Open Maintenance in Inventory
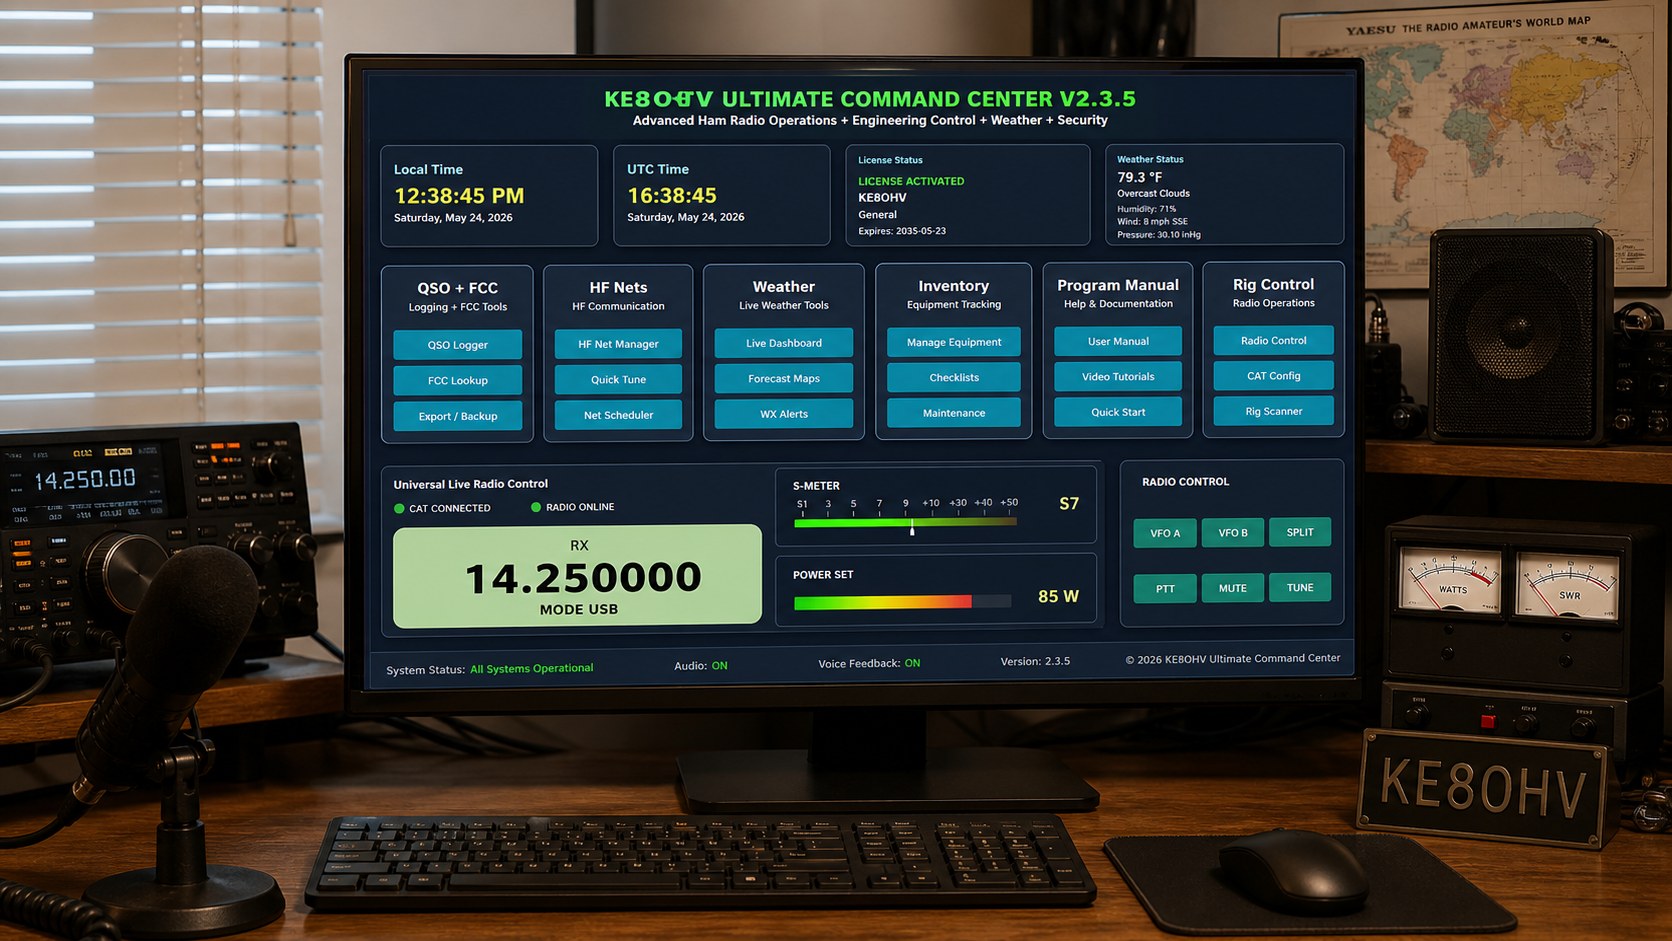1672x941 pixels. tap(954, 413)
